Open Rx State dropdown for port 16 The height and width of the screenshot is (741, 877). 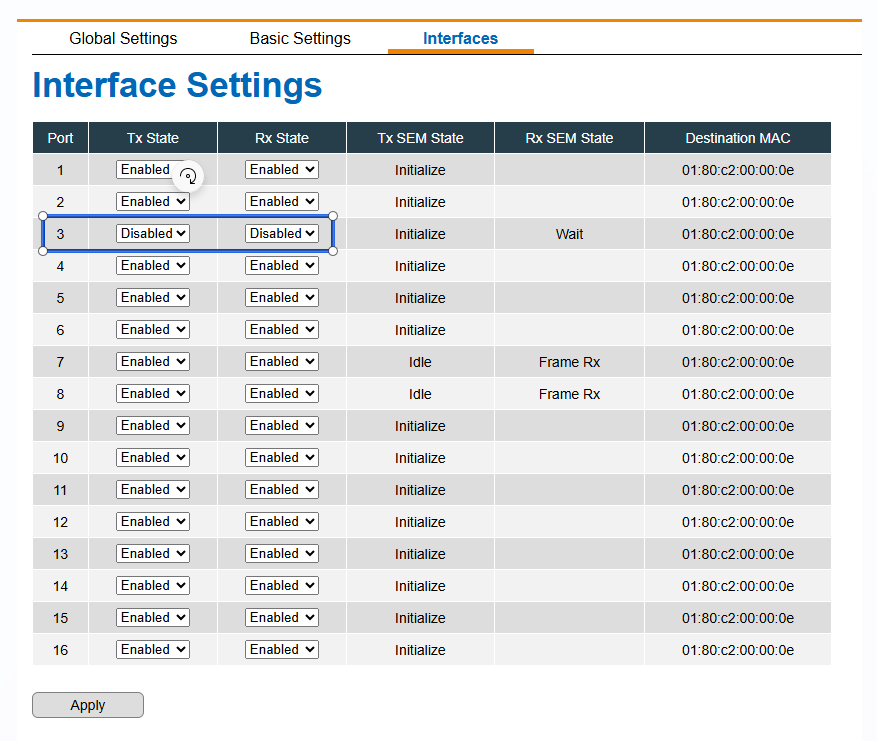click(282, 649)
